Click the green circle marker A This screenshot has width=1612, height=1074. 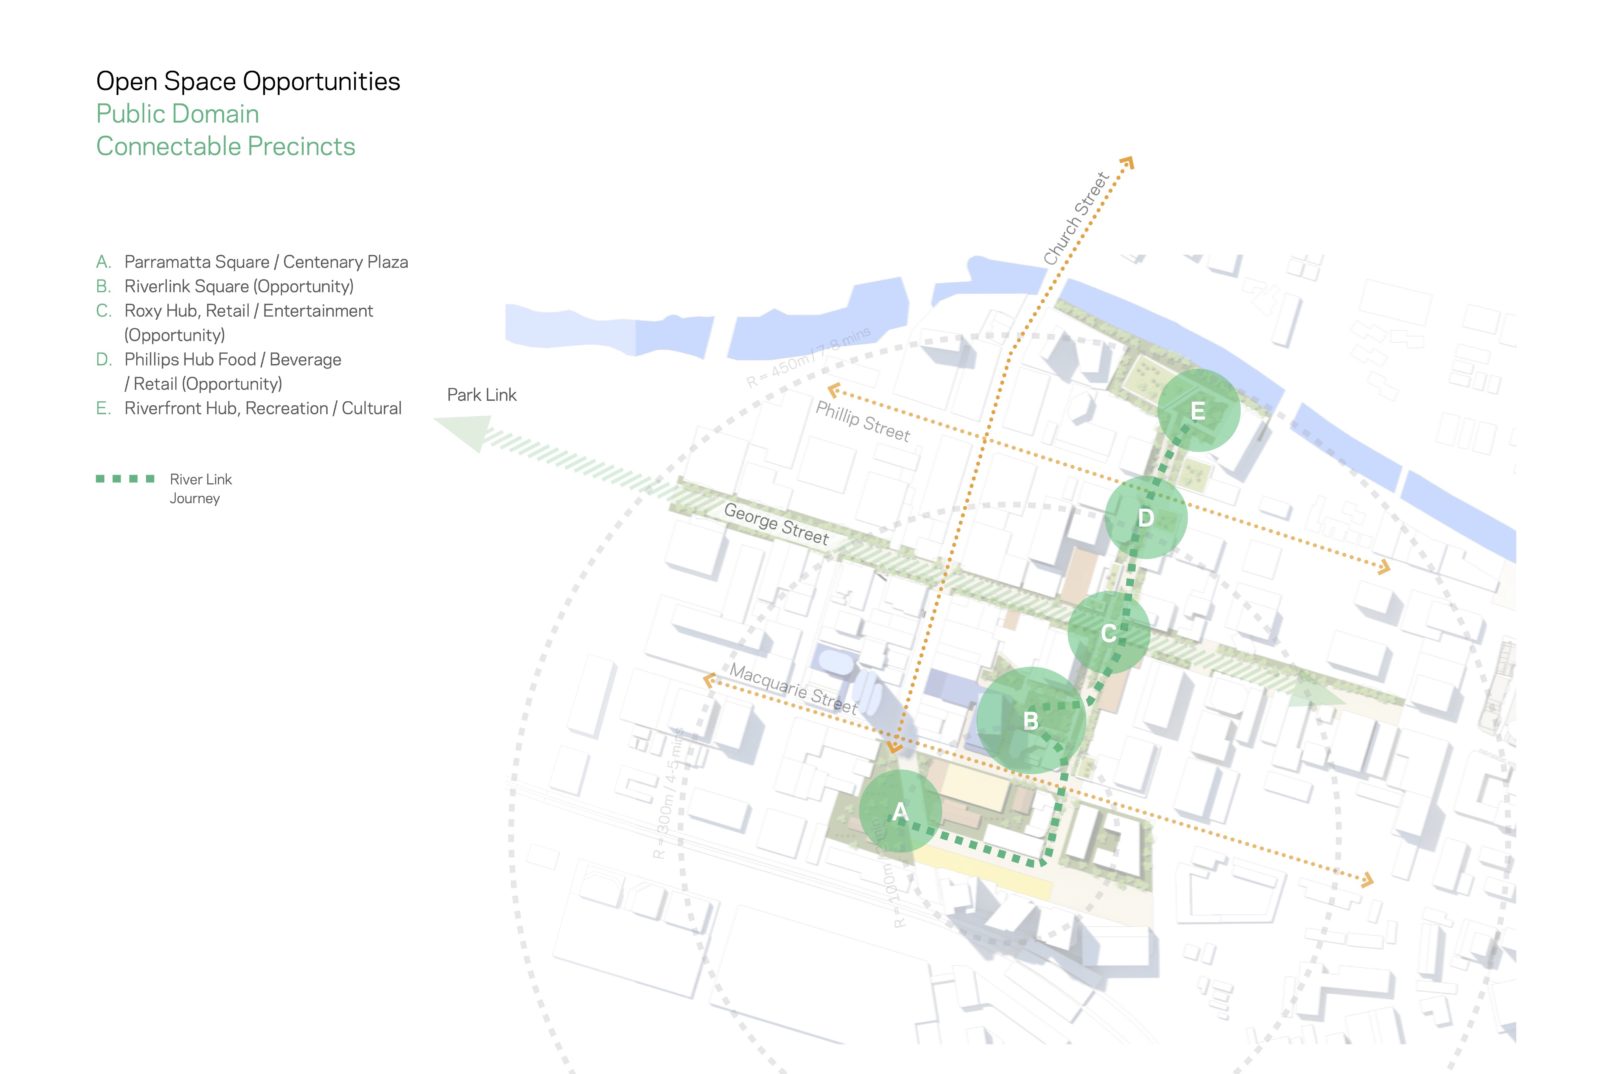900,811
